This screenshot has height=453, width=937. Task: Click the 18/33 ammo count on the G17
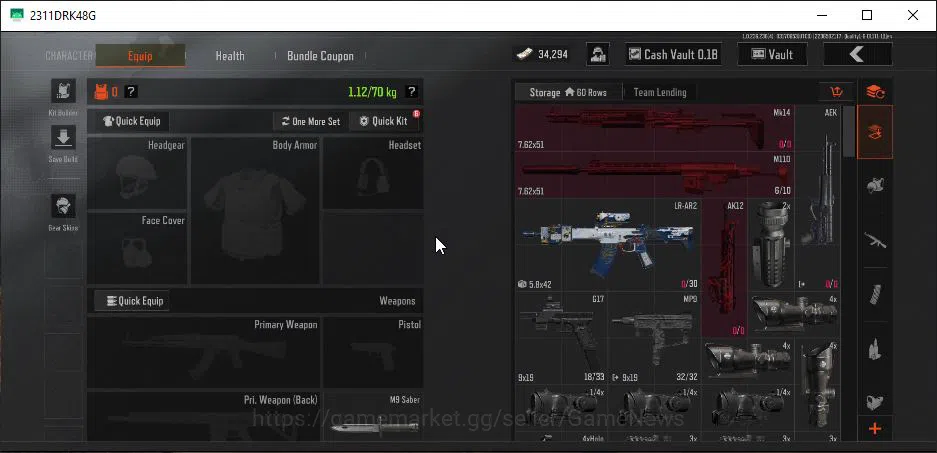click(x=593, y=378)
